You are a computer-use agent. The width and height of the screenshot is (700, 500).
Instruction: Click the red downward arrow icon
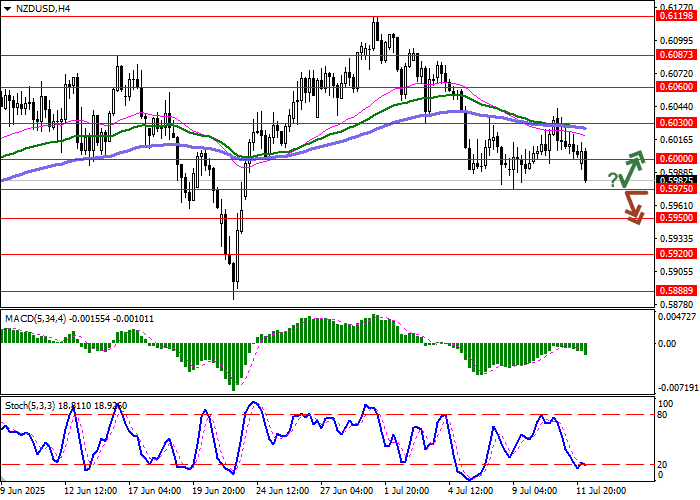633,209
